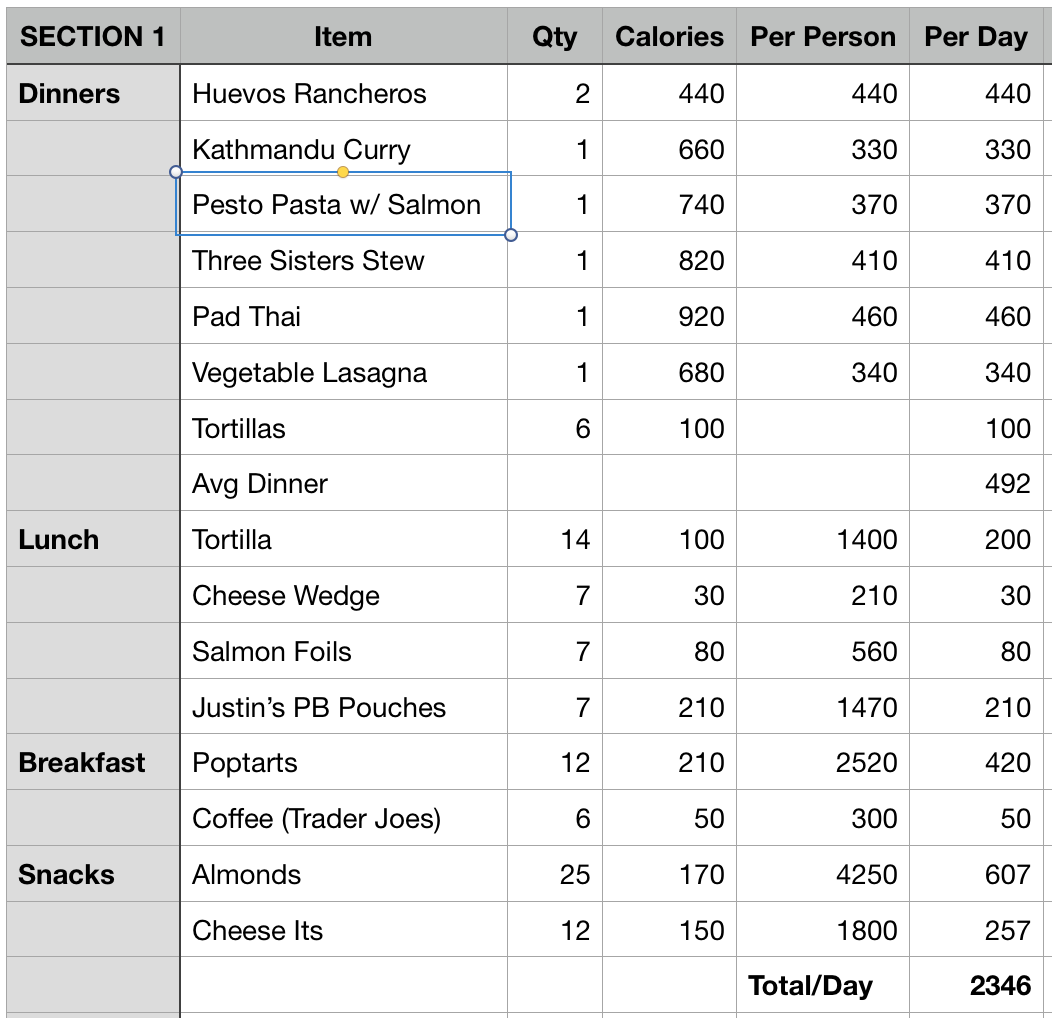
Task: Click the Item column header
Action: click(x=342, y=37)
